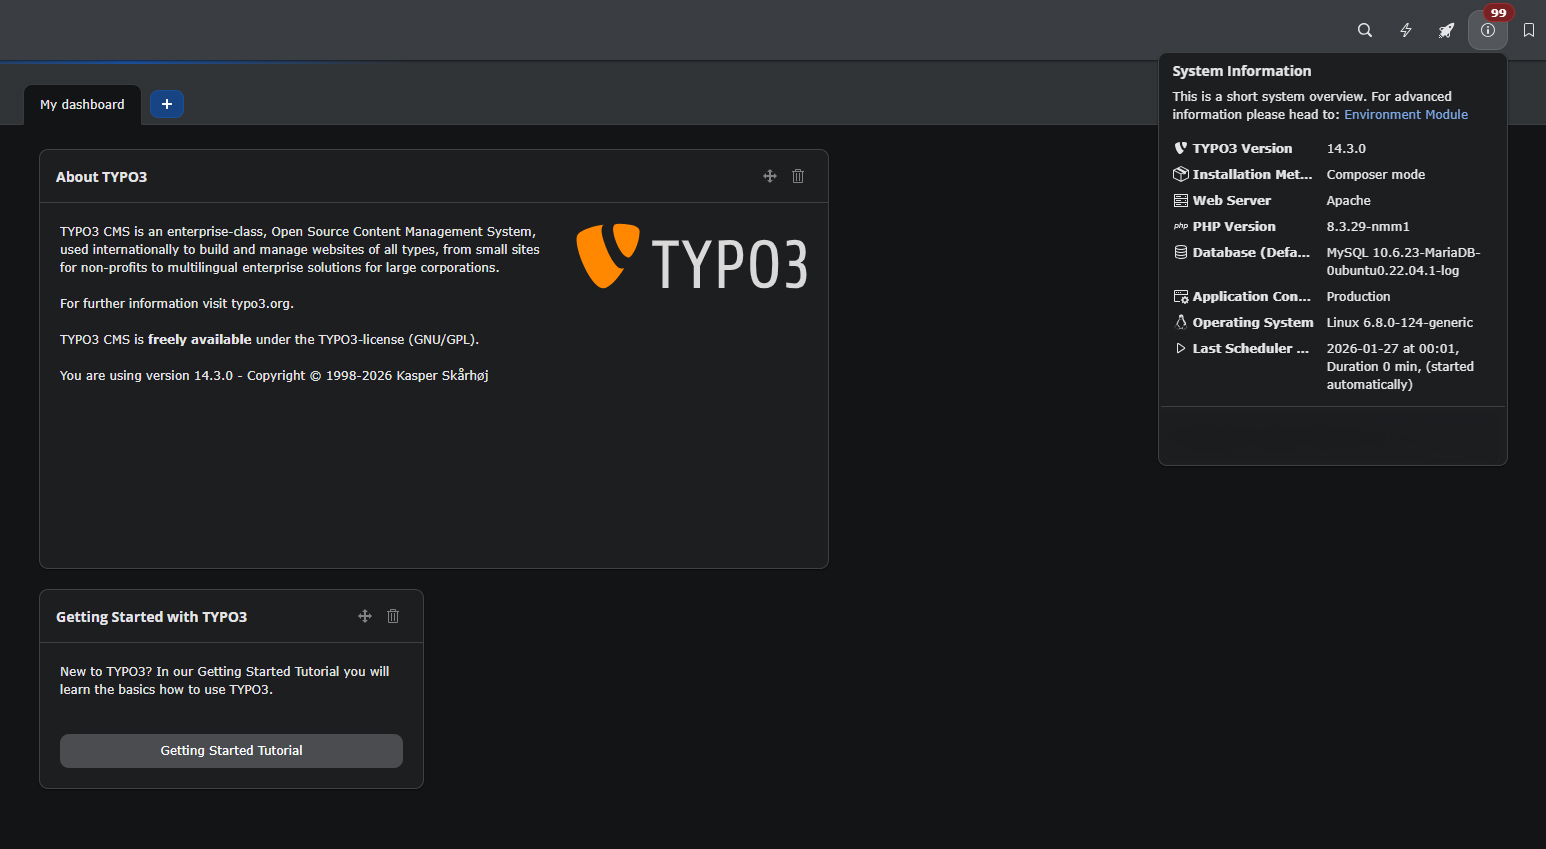The image size is (1546, 849).
Task: Click the 'For further information visit typo3.org' line
Action: (177, 303)
